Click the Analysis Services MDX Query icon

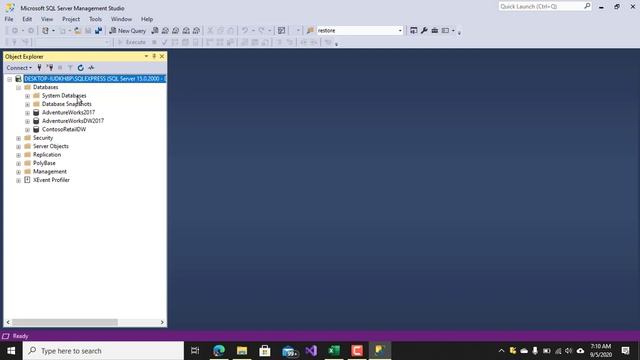pyautogui.click(x=165, y=31)
